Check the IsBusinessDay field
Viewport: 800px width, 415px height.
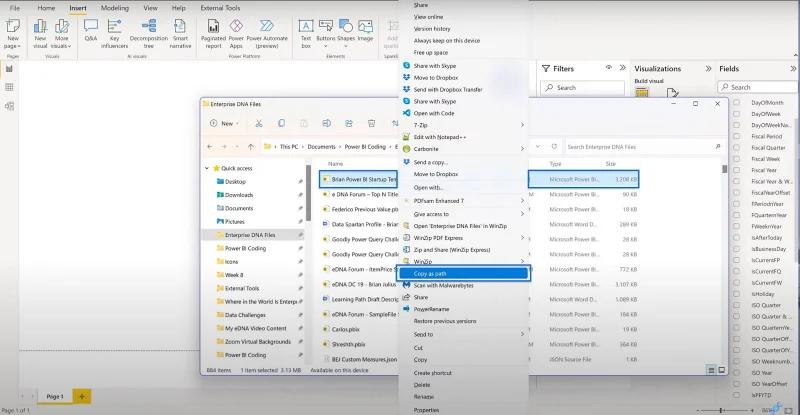click(736, 249)
